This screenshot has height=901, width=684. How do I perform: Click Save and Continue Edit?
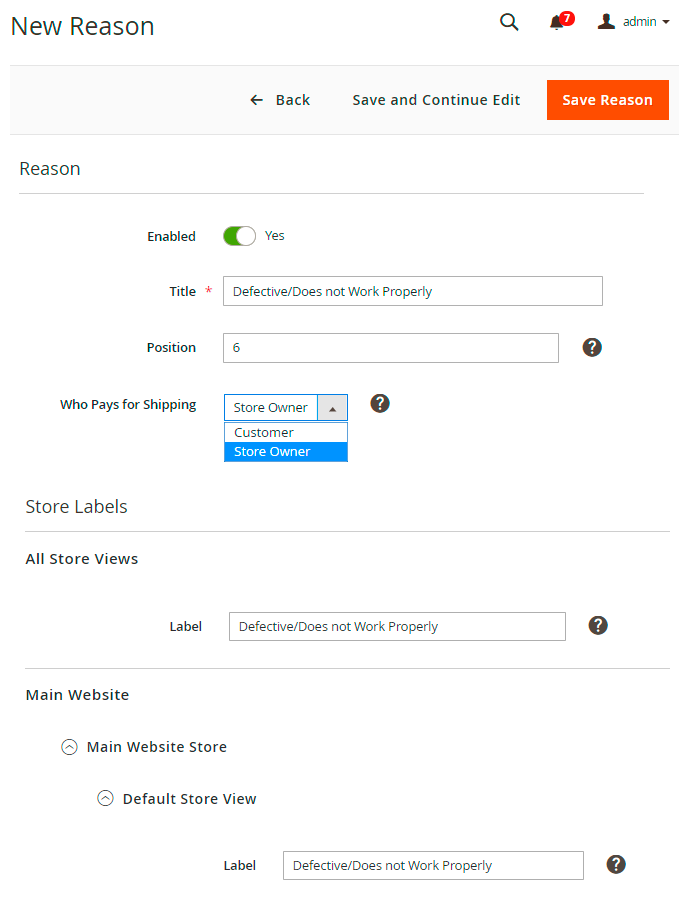pos(436,100)
